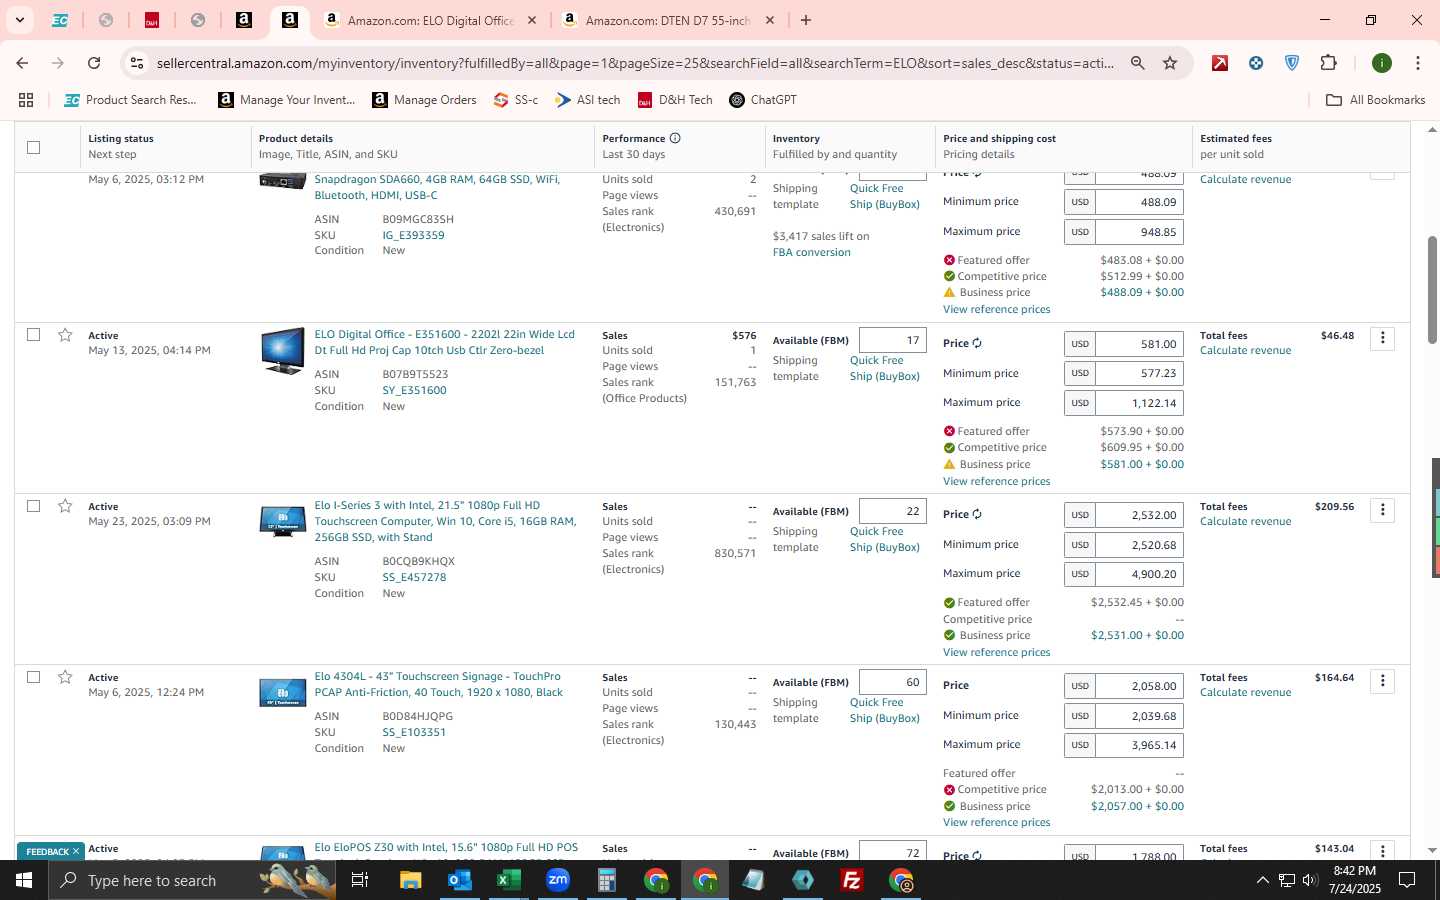1440x900 pixels.
Task: Check the select-all header checkbox
Action: (x=33, y=147)
